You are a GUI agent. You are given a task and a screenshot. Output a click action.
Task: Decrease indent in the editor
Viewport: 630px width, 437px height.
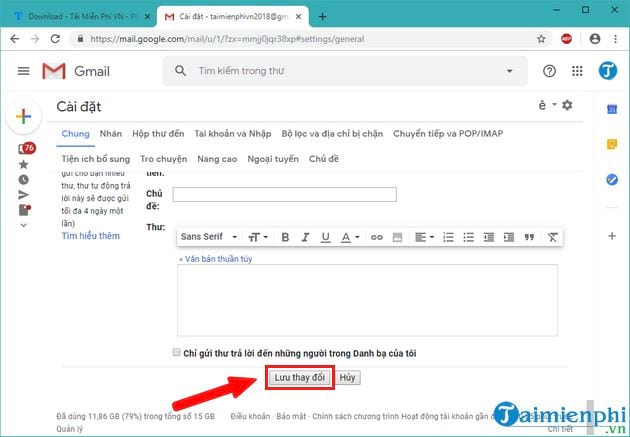[489, 237]
